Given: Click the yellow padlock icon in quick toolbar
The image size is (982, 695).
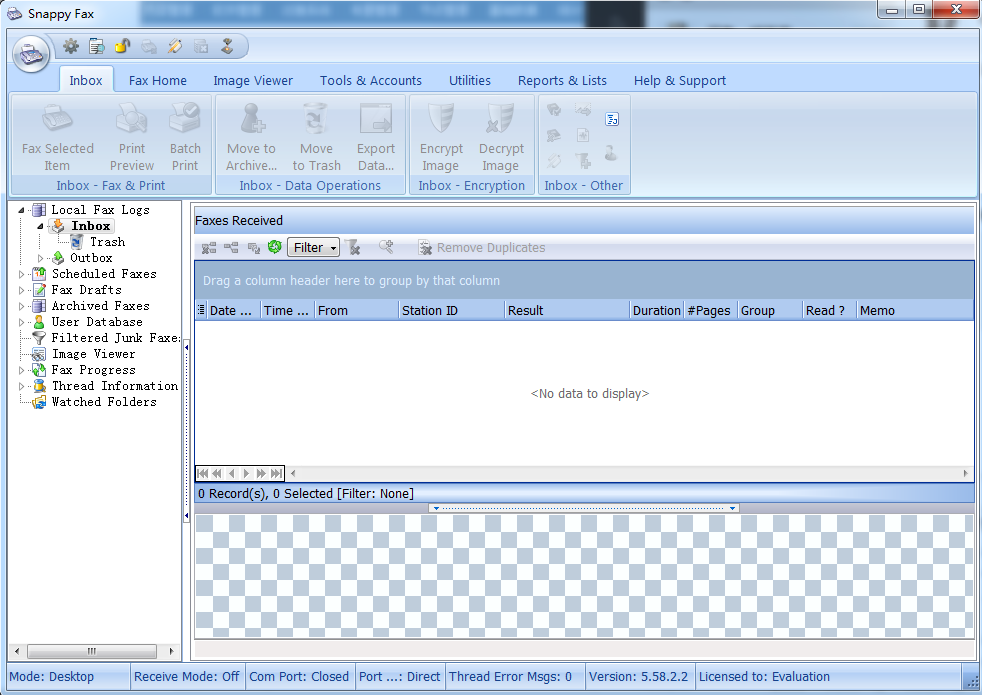Looking at the screenshot, I should coord(122,46).
